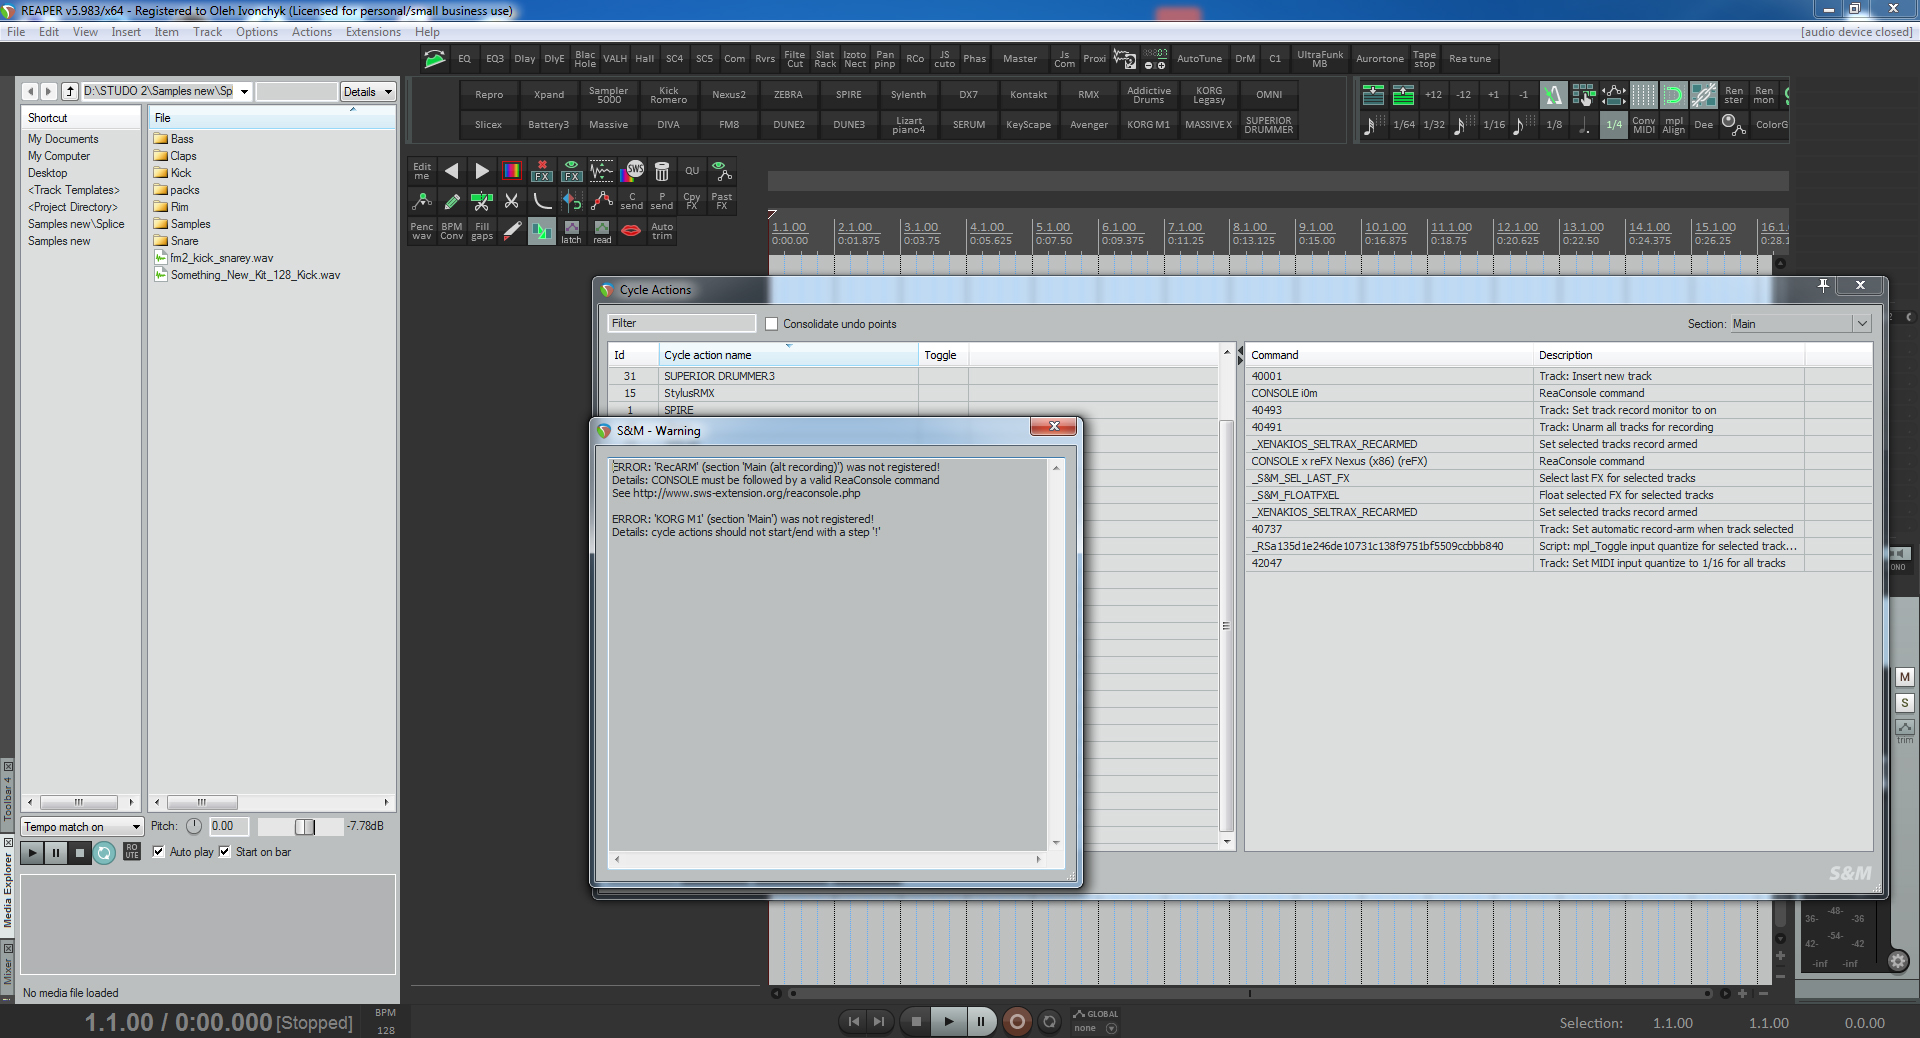Click the SWS color toolbar icon
This screenshot has width=1920, height=1038.
(633, 171)
